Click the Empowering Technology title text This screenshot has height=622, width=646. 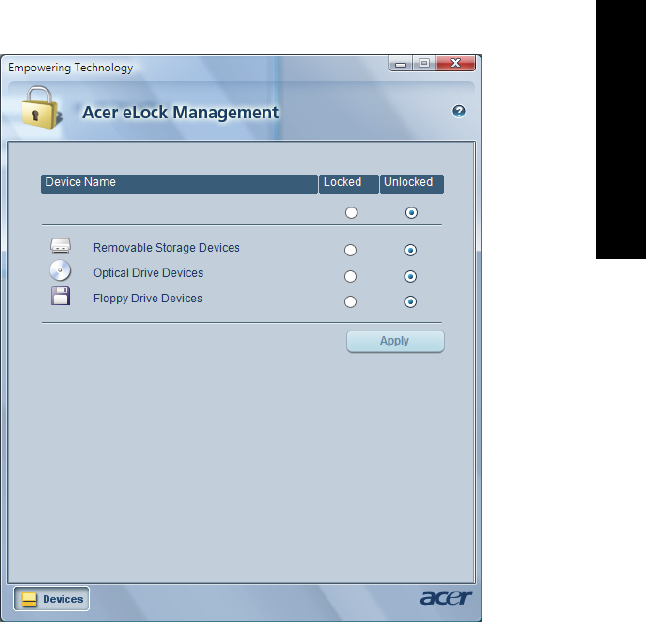[70, 68]
